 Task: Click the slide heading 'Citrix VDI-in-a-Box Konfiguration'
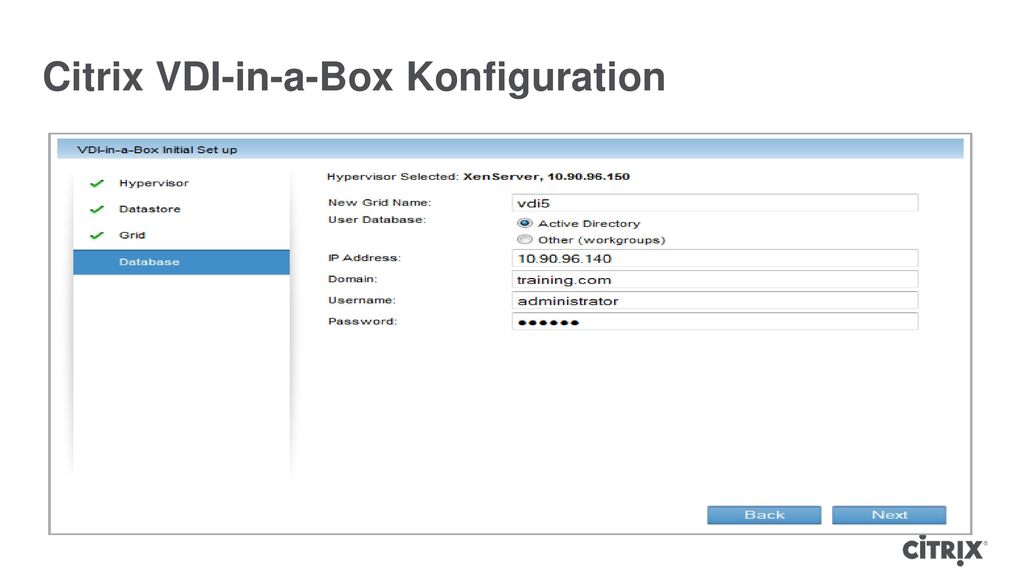click(x=354, y=77)
